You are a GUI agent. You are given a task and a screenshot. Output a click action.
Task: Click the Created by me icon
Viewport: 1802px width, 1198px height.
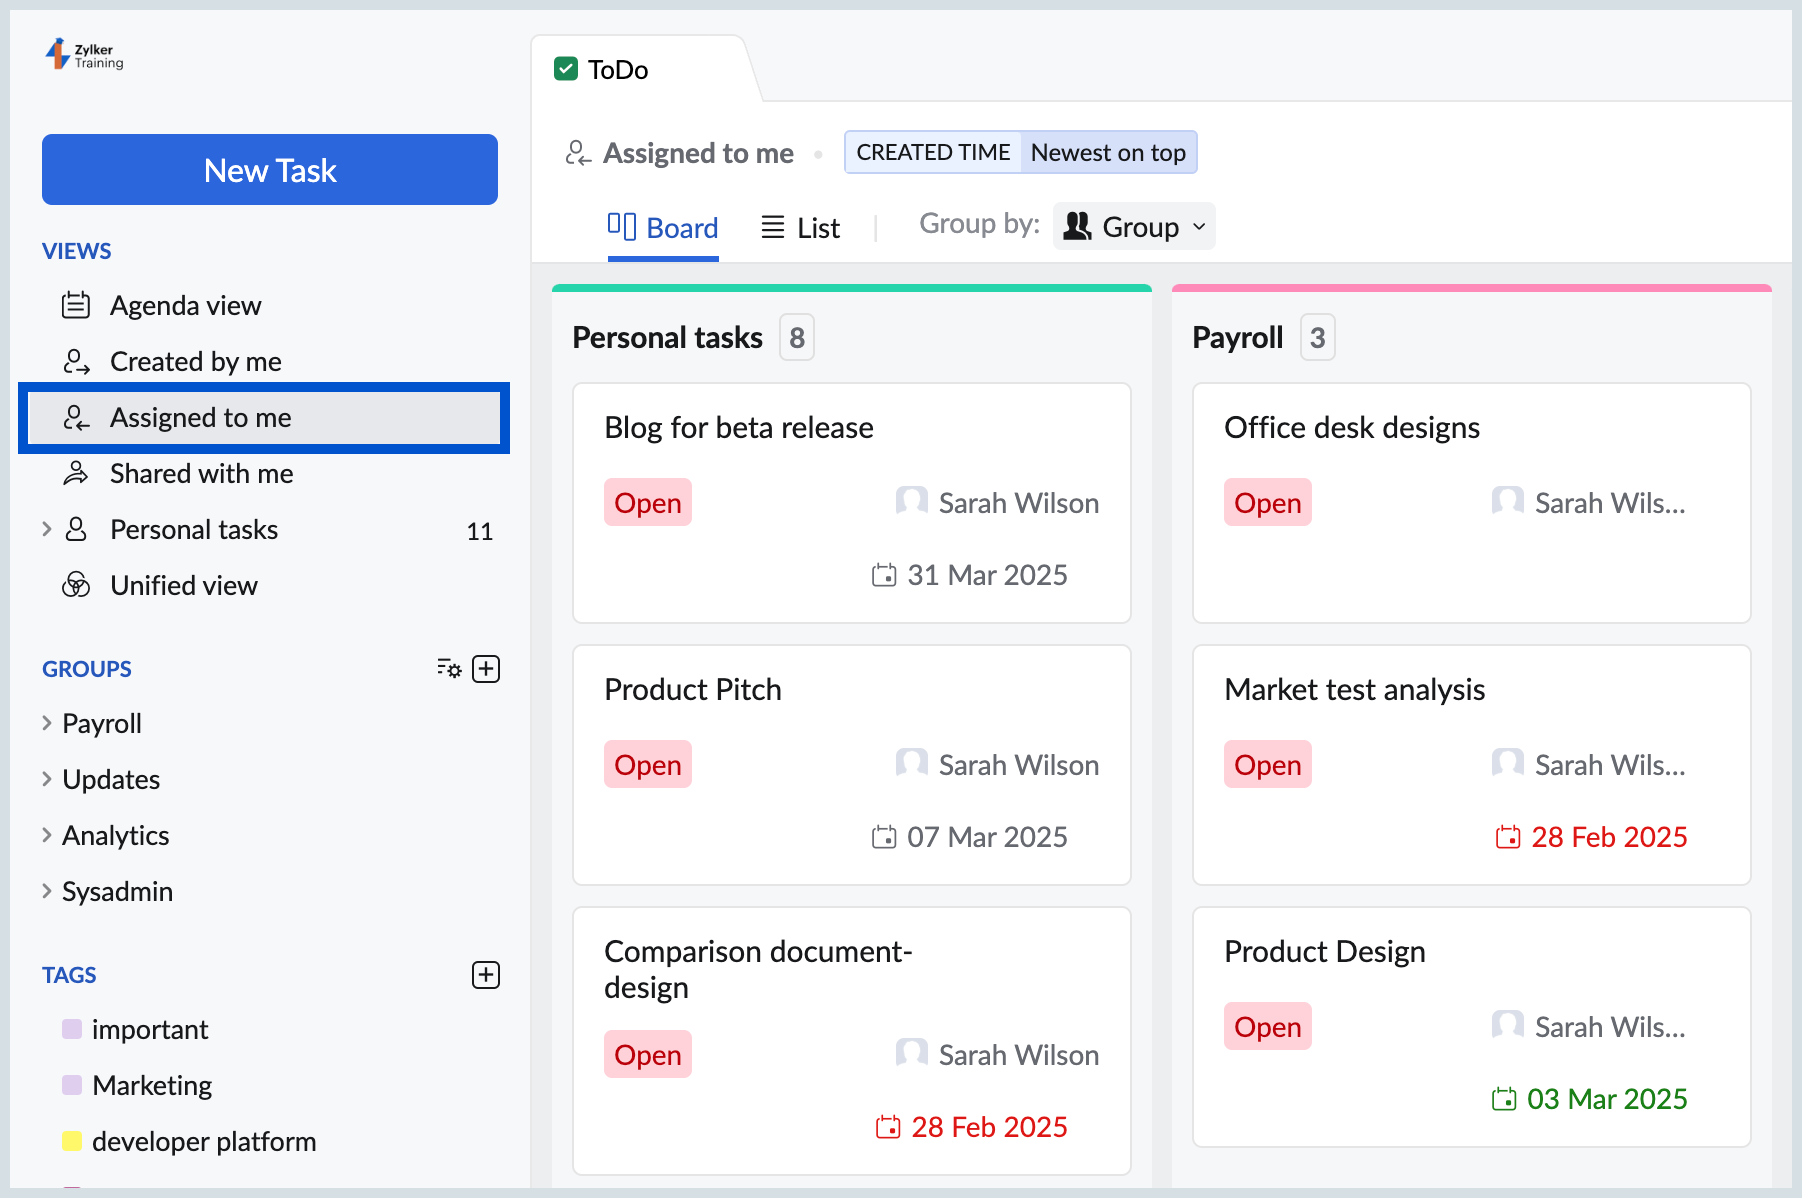(76, 361)
